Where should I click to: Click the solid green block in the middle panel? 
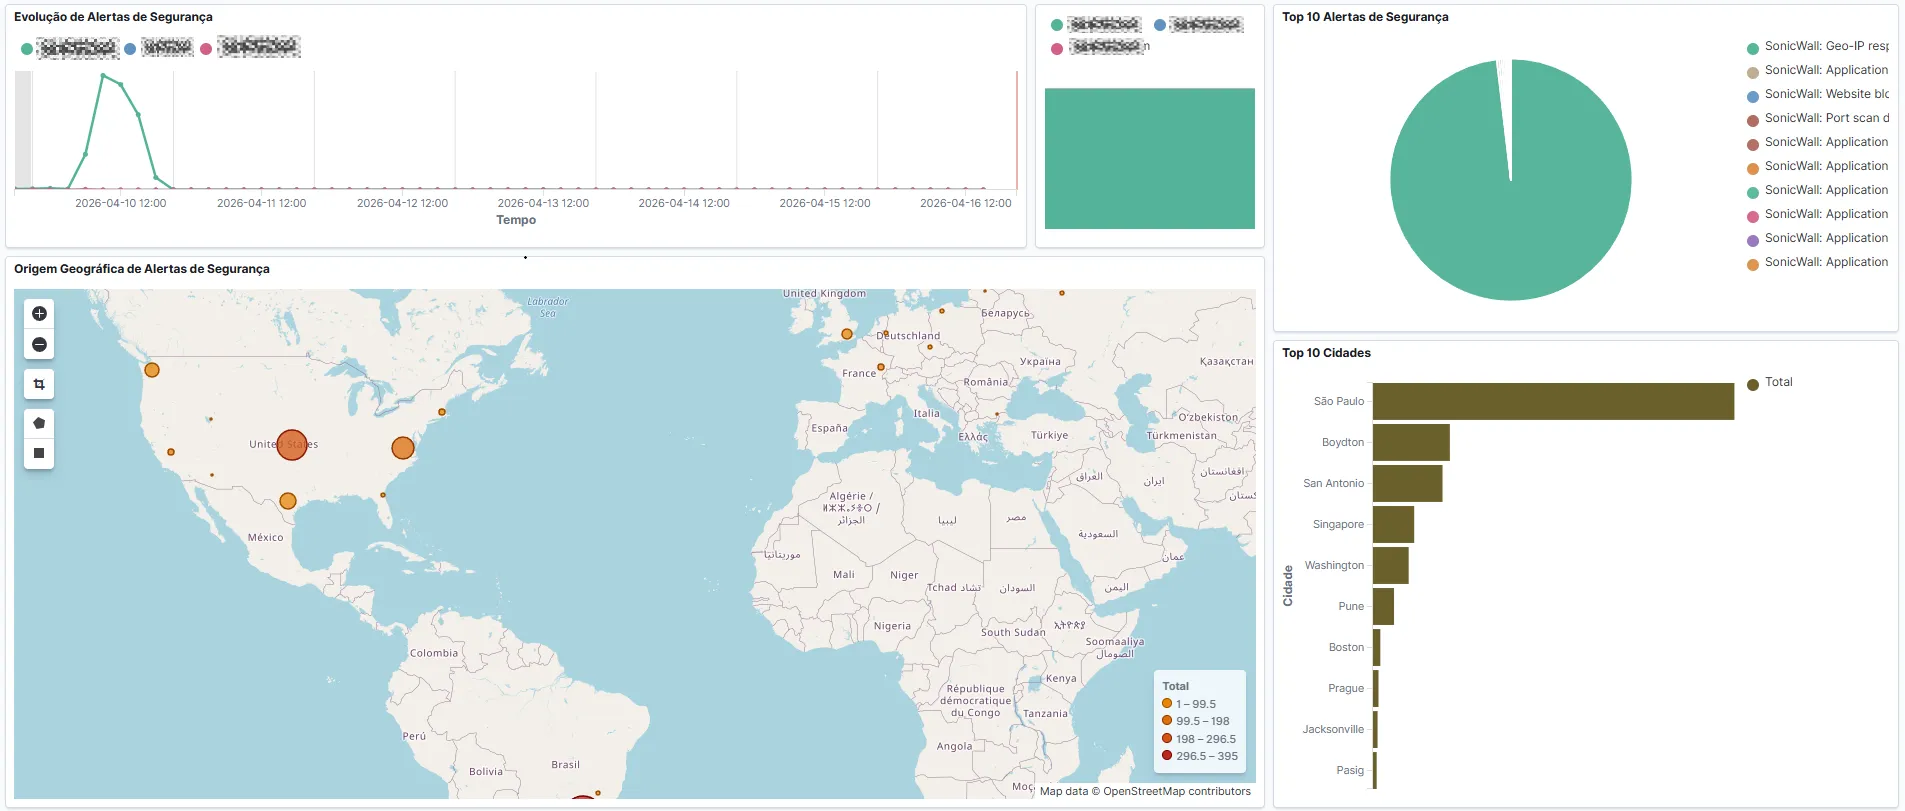coord(1150,158)
